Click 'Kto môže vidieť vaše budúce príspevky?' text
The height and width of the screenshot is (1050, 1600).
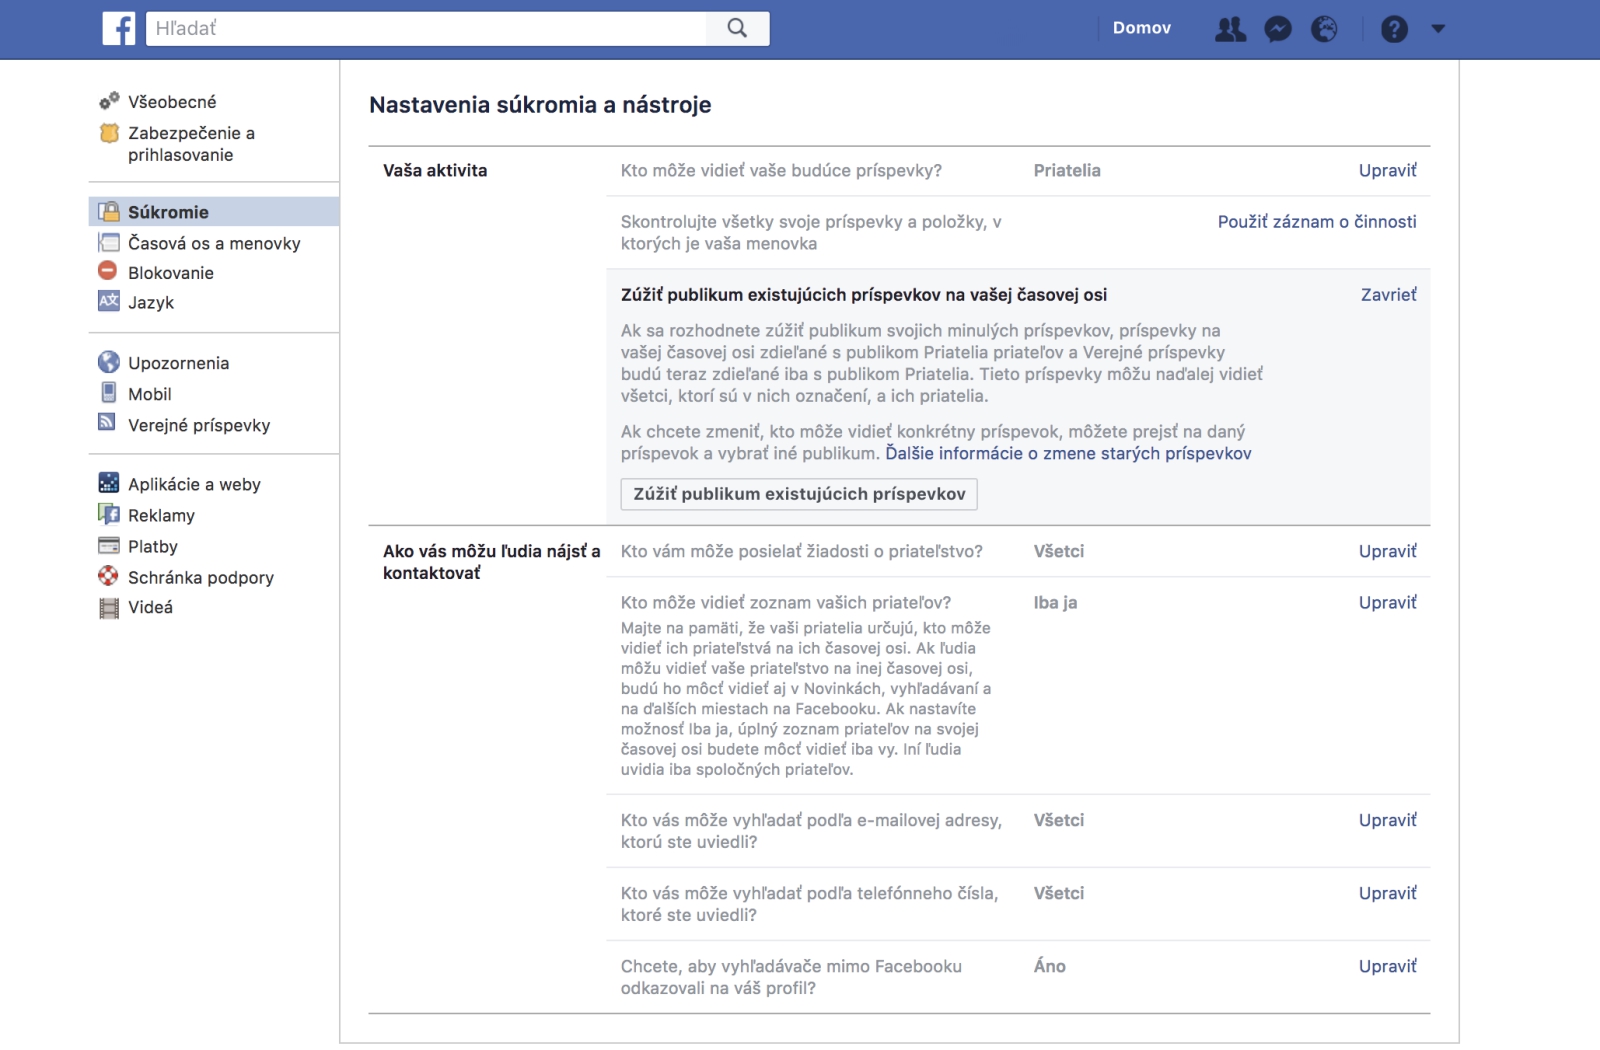pyautogui.click(x=781, y=170)
